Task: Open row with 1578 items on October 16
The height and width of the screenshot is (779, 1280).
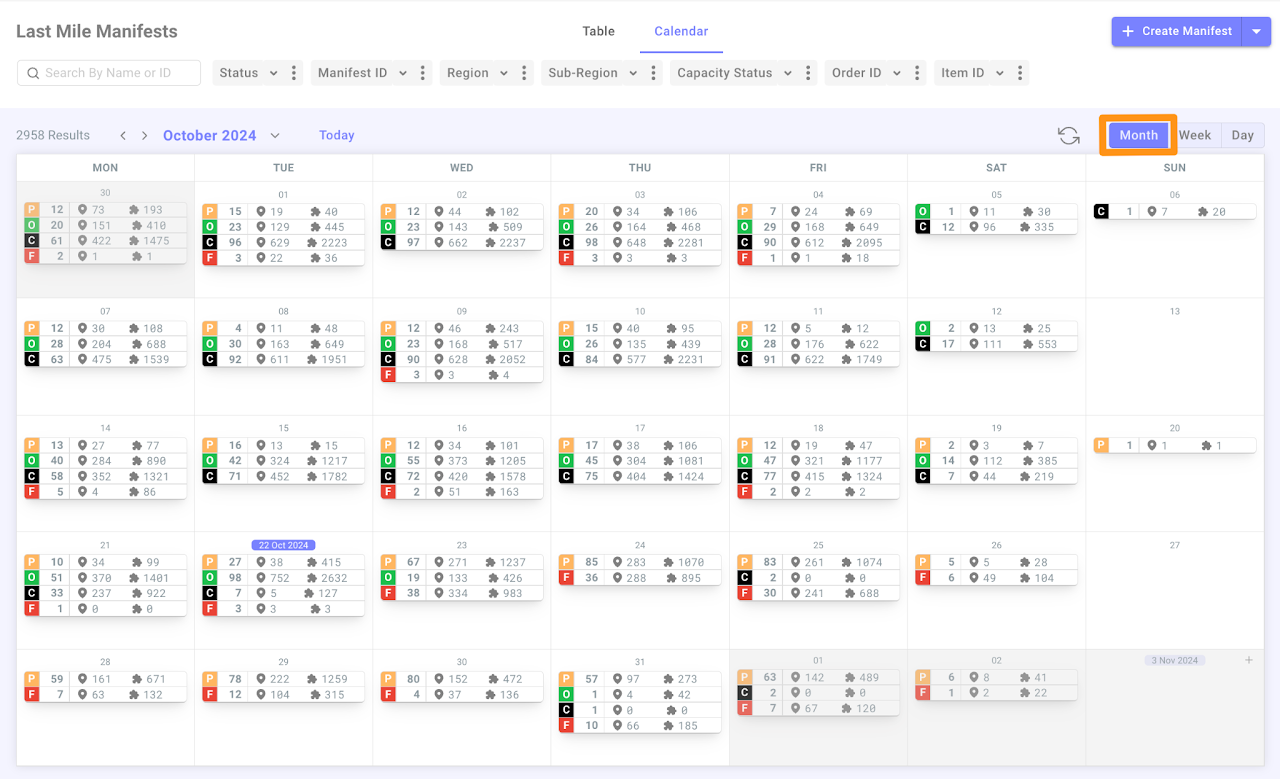Action: pyautogui.click(x=462, y=477)
